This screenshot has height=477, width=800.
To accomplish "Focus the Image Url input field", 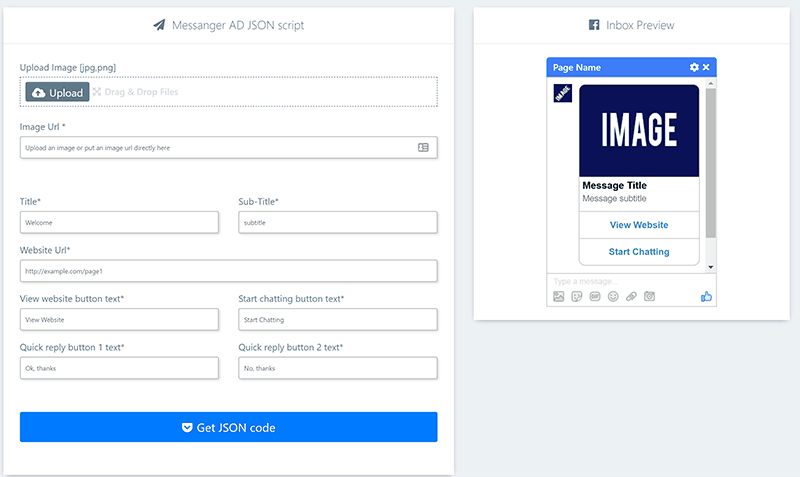I will tap(229, 148).
